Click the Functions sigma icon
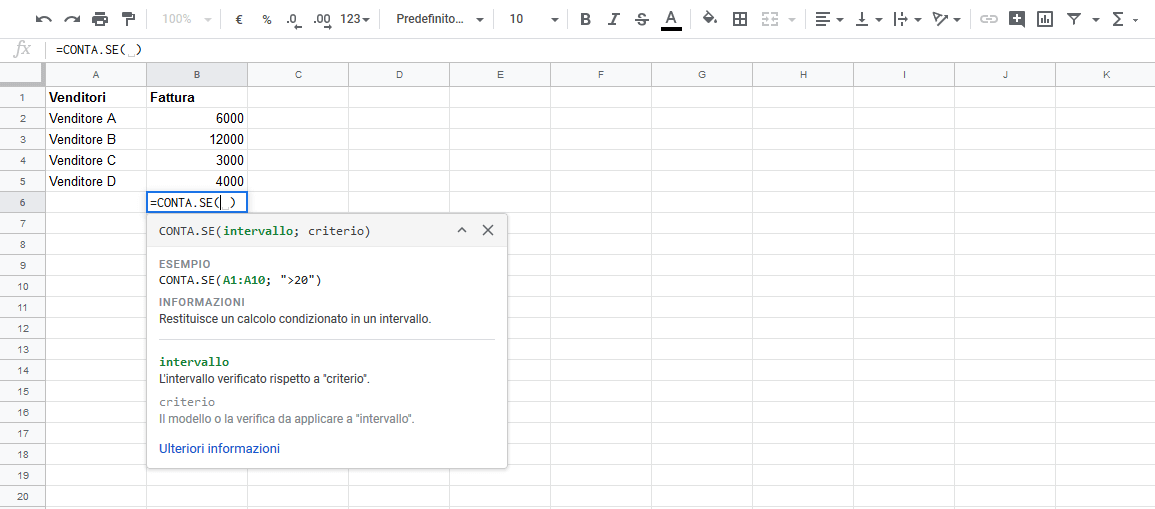Image resolution: width=1155 pixels, height=509 pixels. (1117, 19)
